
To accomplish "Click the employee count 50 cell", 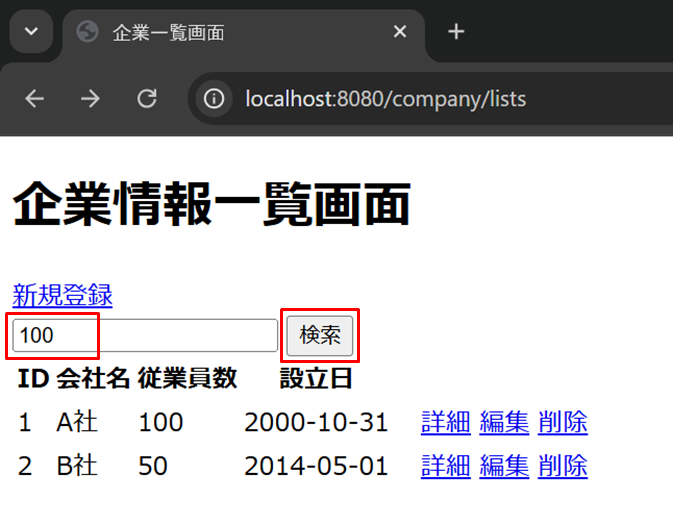I will click(153, 466).
